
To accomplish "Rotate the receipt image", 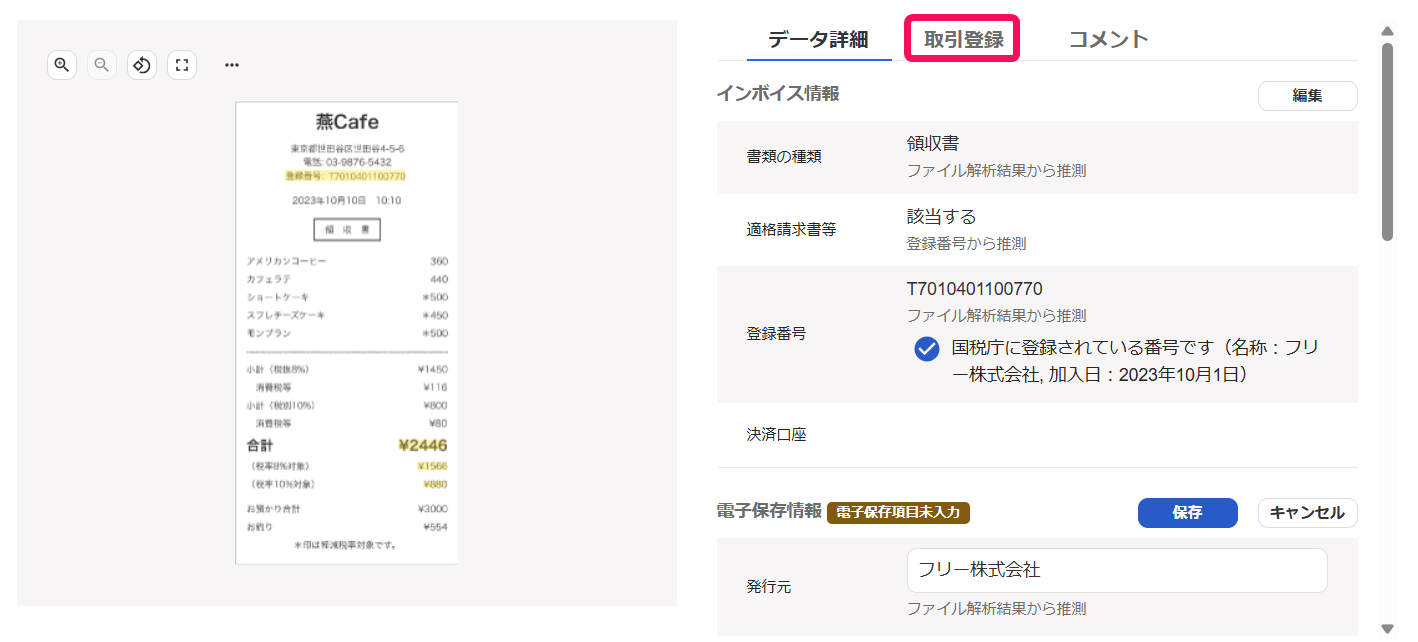I will pyautogui.click(x=142, y=65).
